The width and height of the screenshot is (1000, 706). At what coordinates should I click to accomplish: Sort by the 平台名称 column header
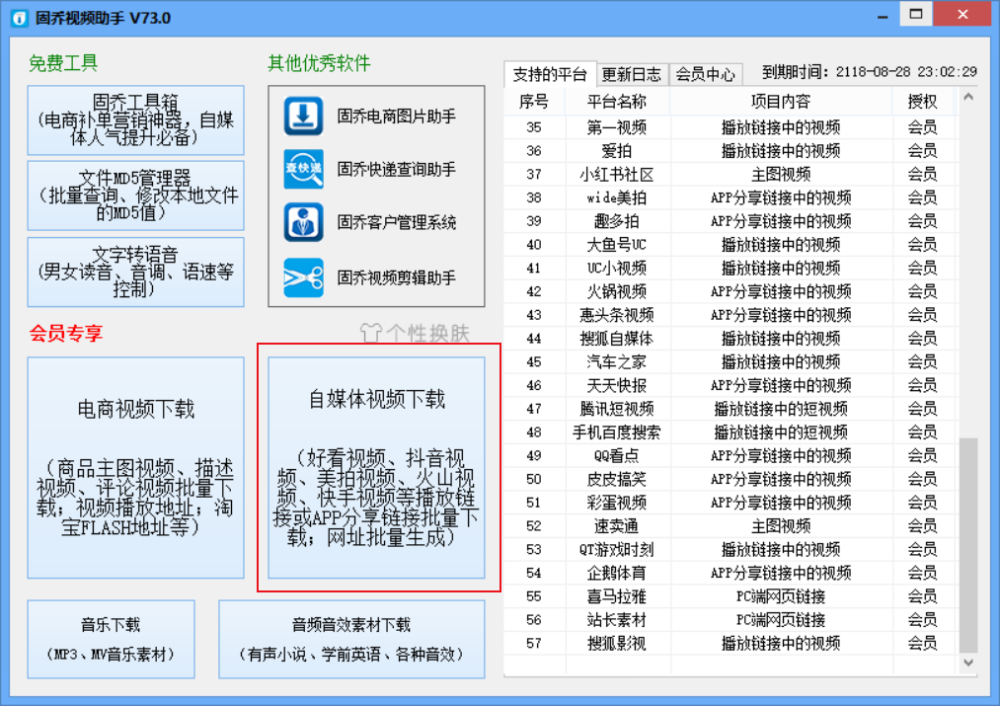coord(617,101)
